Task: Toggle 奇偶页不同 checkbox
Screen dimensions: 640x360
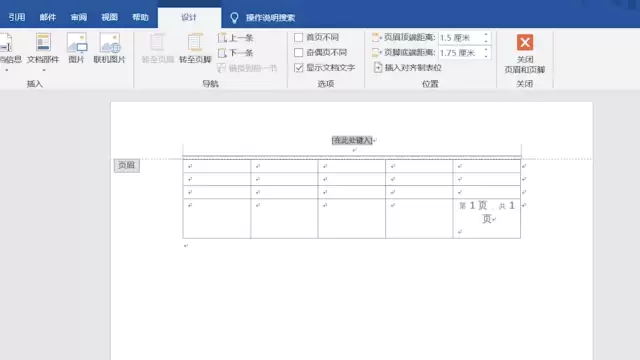Action: (298, 53)
